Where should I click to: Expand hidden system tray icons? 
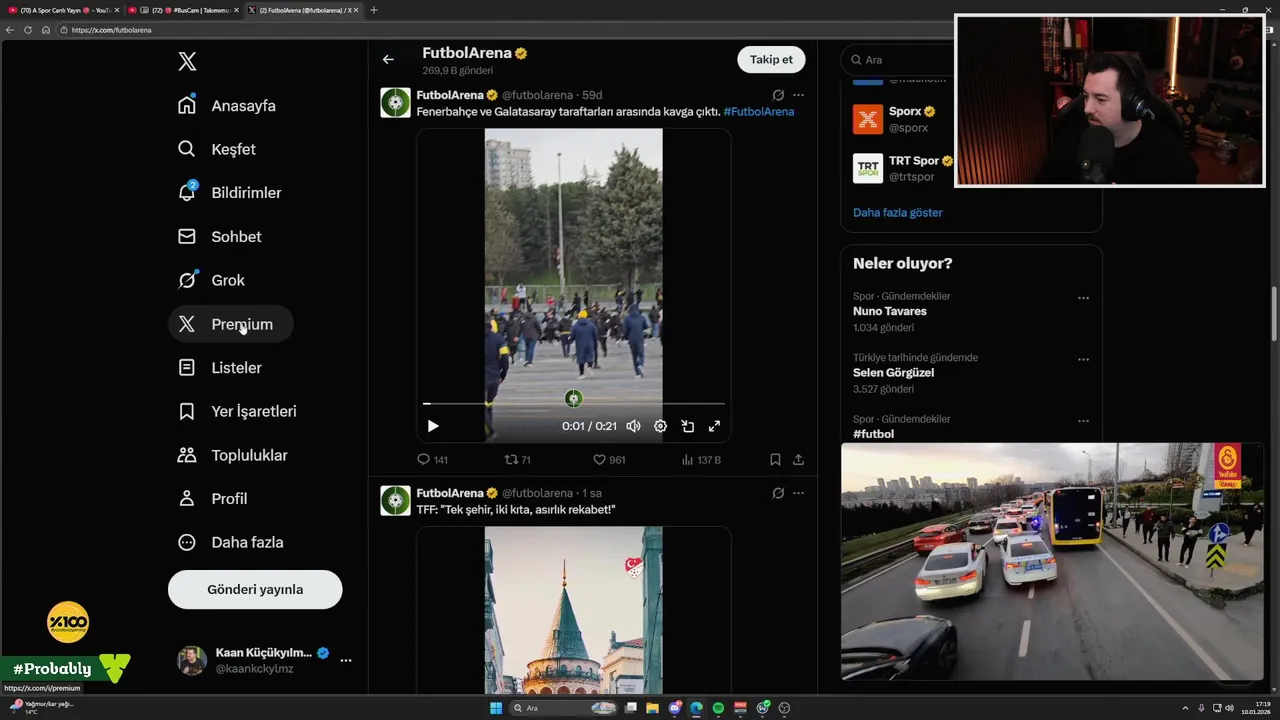point(1187,708)
